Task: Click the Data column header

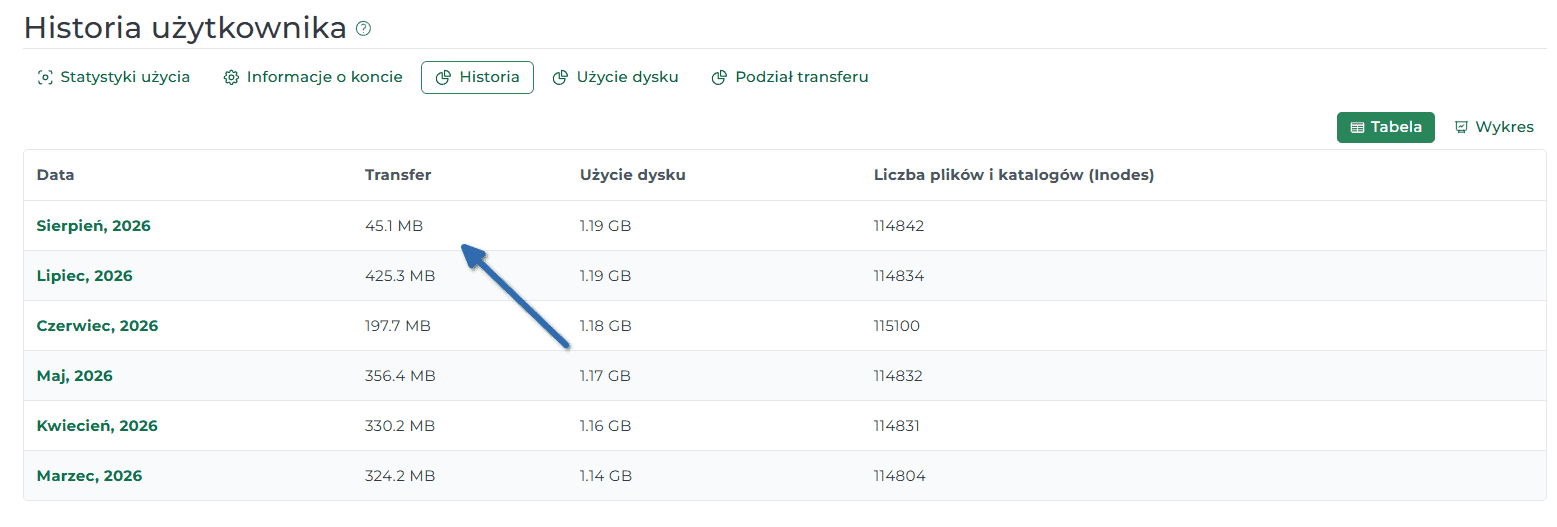Action: click(x=56, y=175)
